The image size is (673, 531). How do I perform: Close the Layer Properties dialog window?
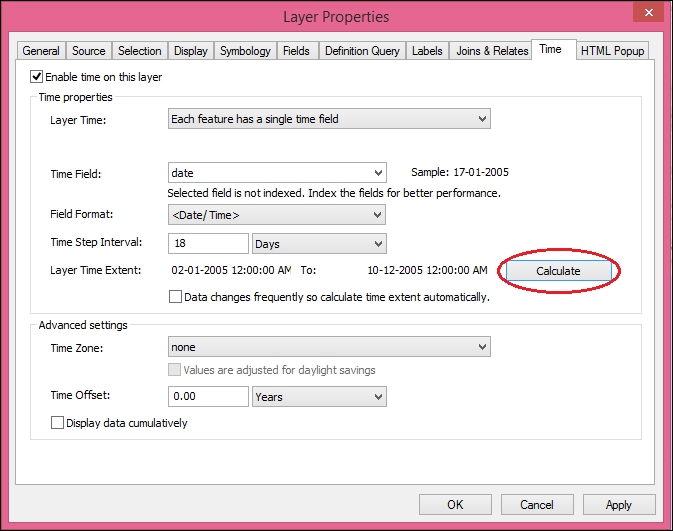click(x=646, y=16)
